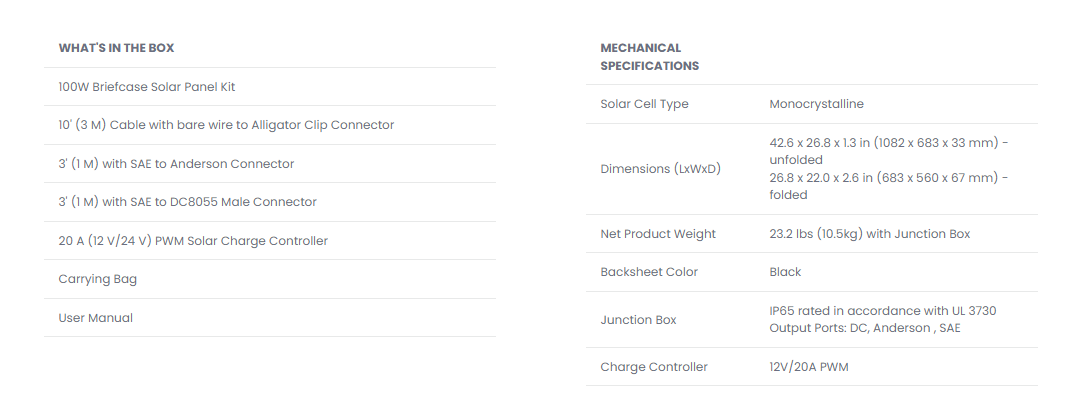Select the SAE to Anderson Connector row
Viewport: 1076px width, 402px height.
click(x=176, y=164)
